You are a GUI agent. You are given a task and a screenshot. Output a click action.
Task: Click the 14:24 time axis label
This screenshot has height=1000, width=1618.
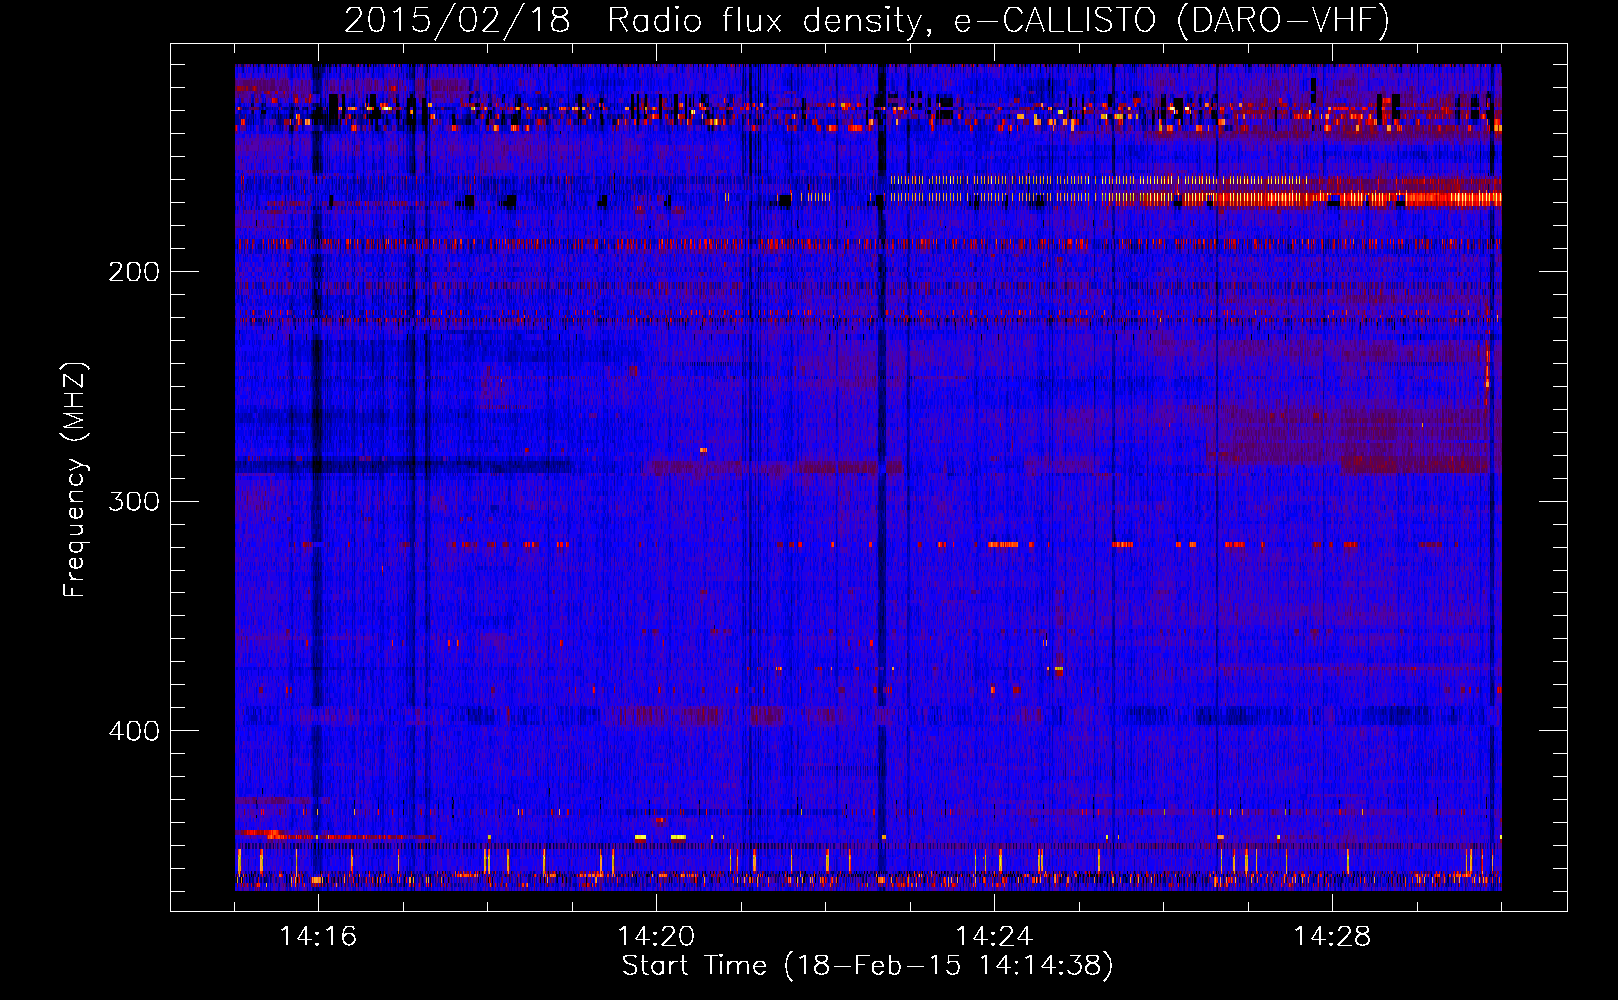(994, 936)
